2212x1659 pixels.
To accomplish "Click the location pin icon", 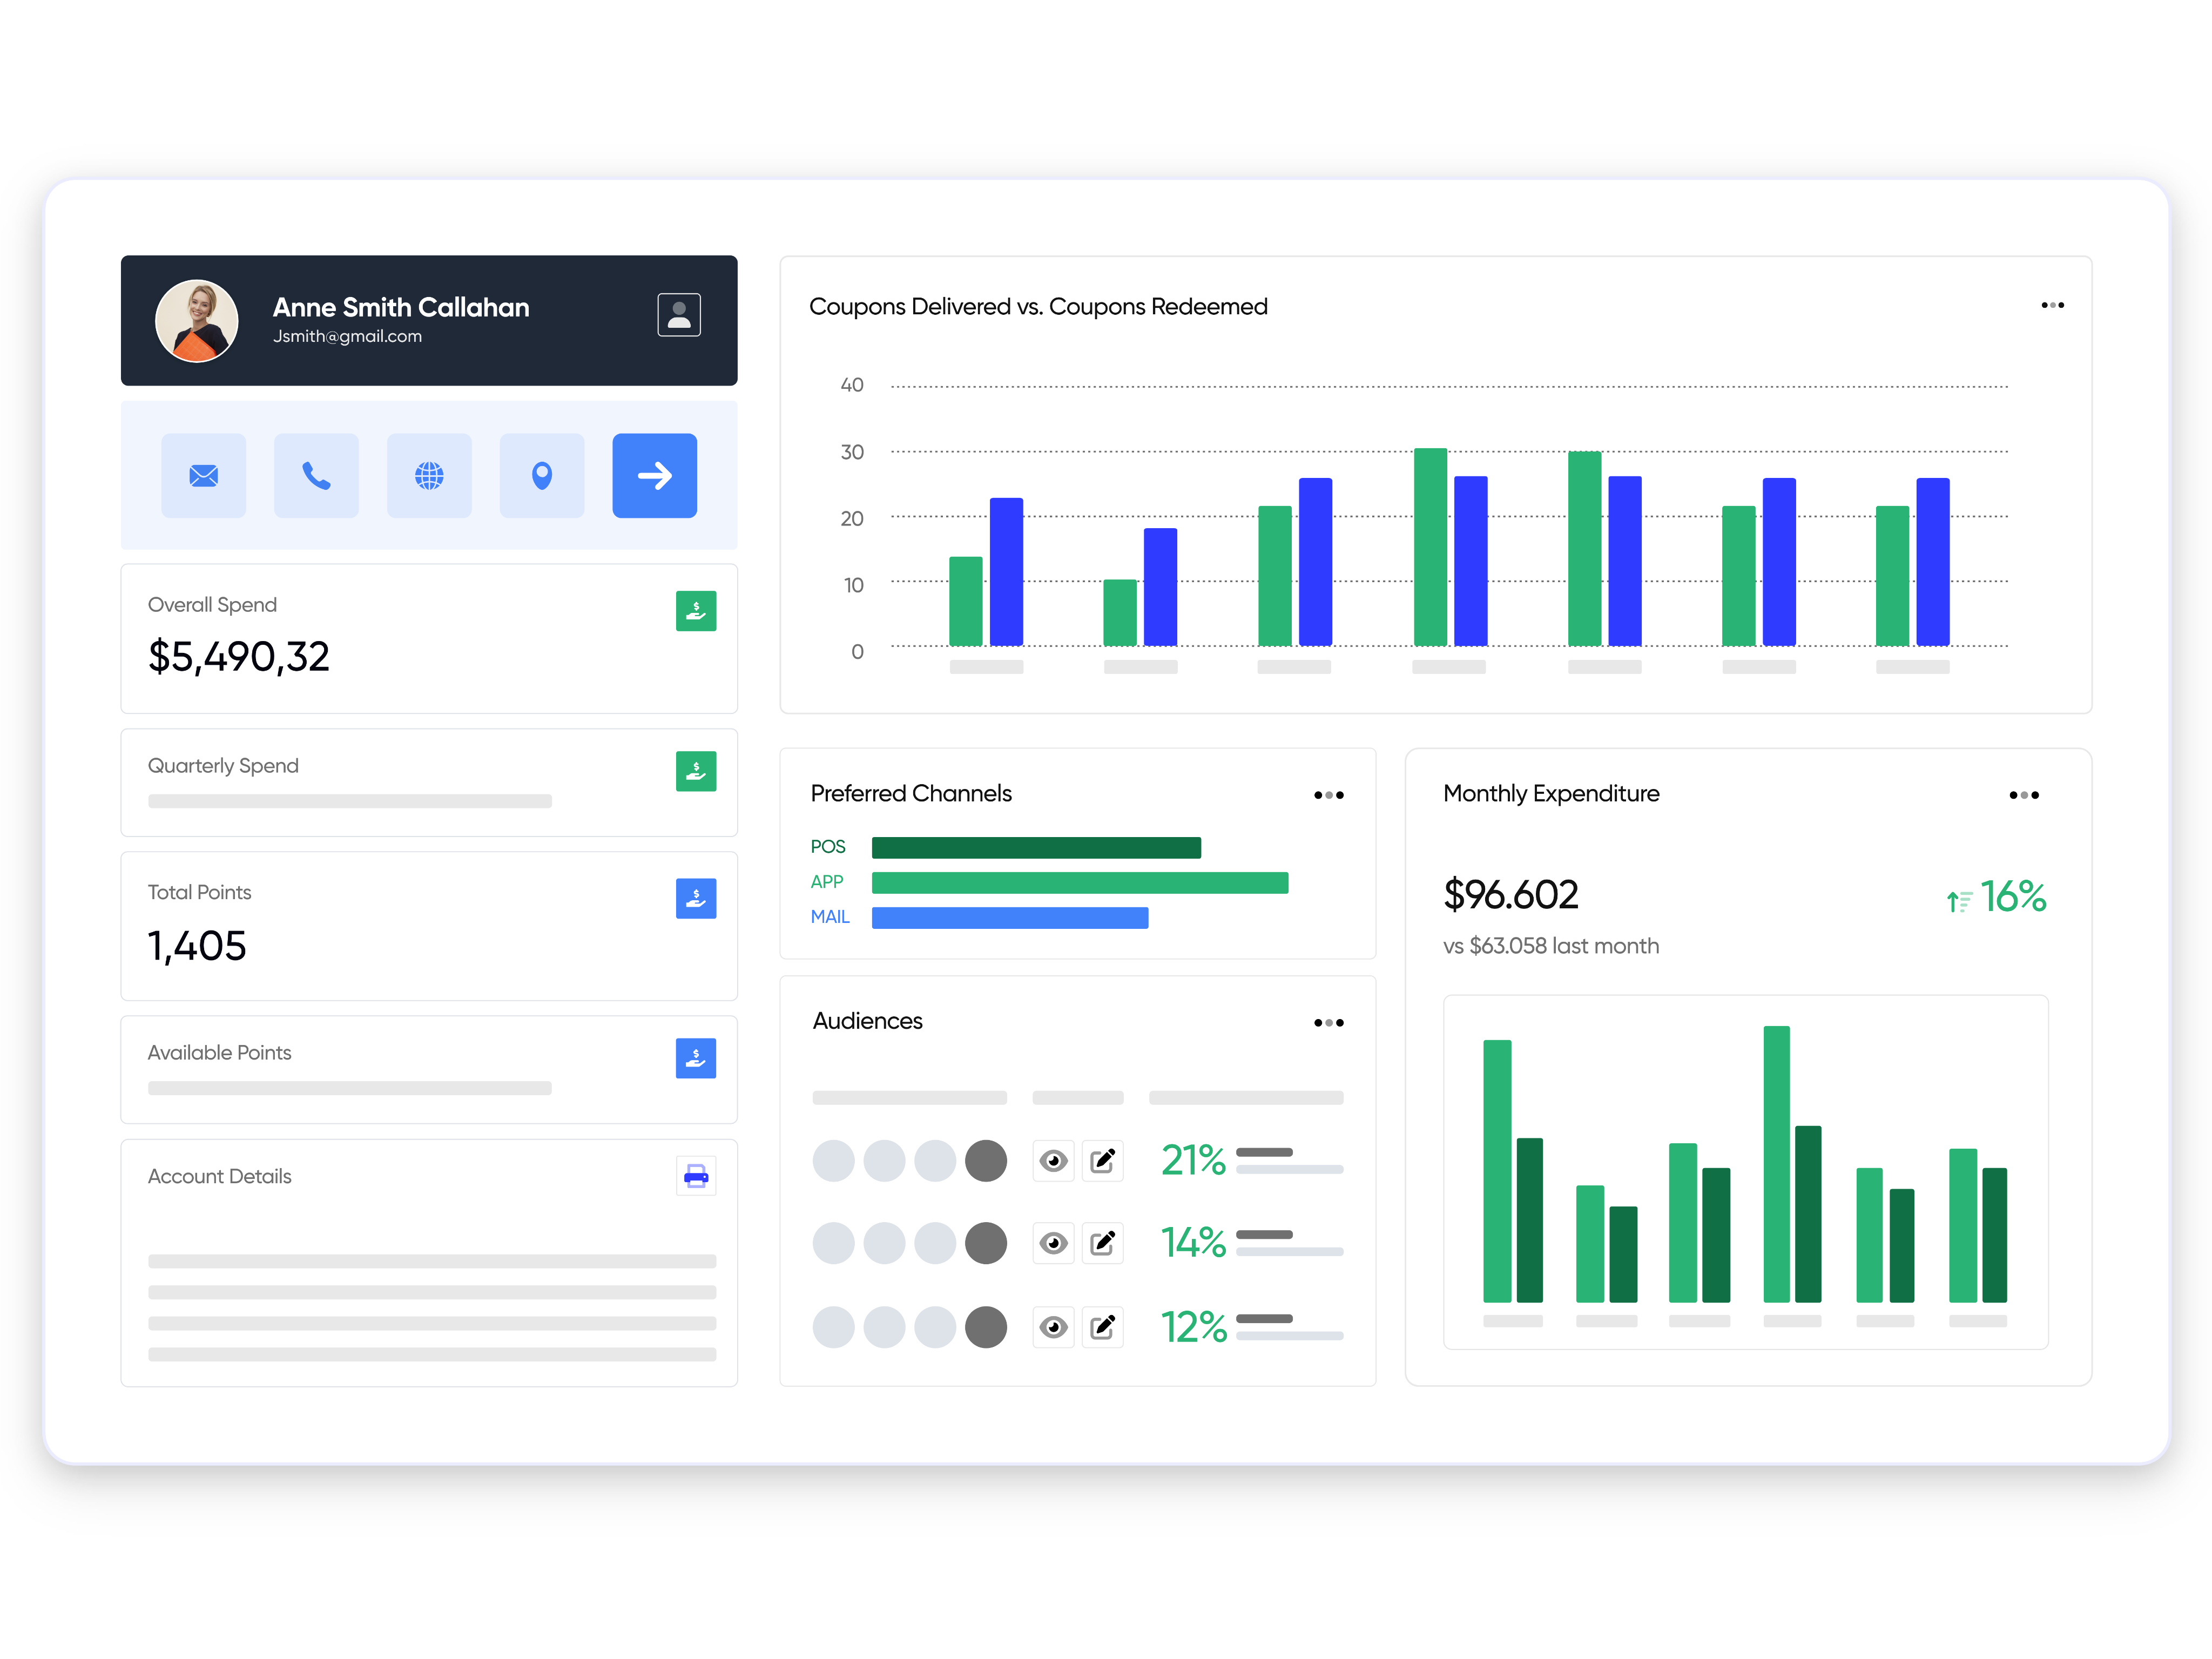I will point(541,476).
